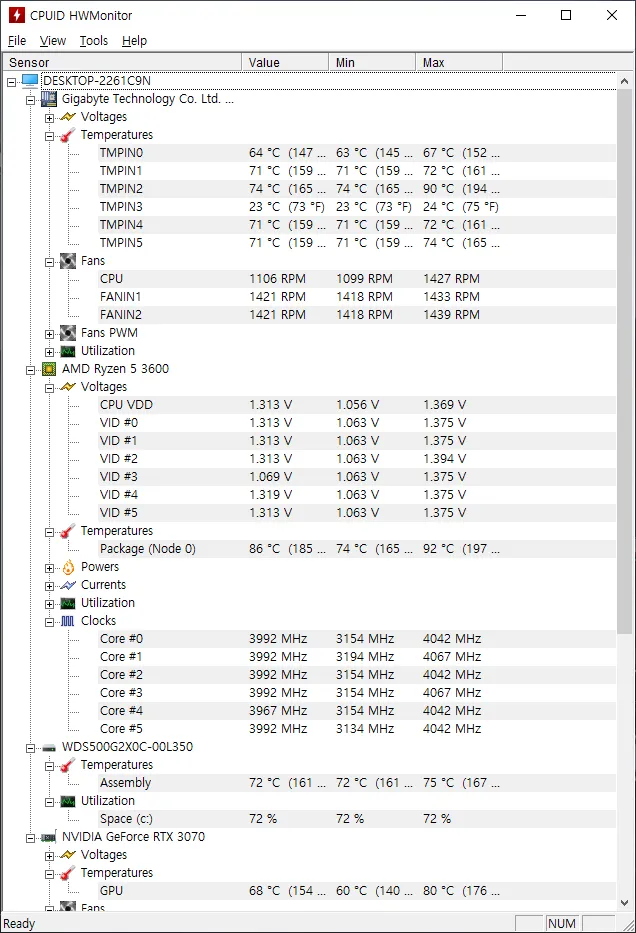The height and width of the screenshot is (933, 636).
Task: Click the NVIDIA GeForce RTX 3070 card icon
Action: pos(49,837)
